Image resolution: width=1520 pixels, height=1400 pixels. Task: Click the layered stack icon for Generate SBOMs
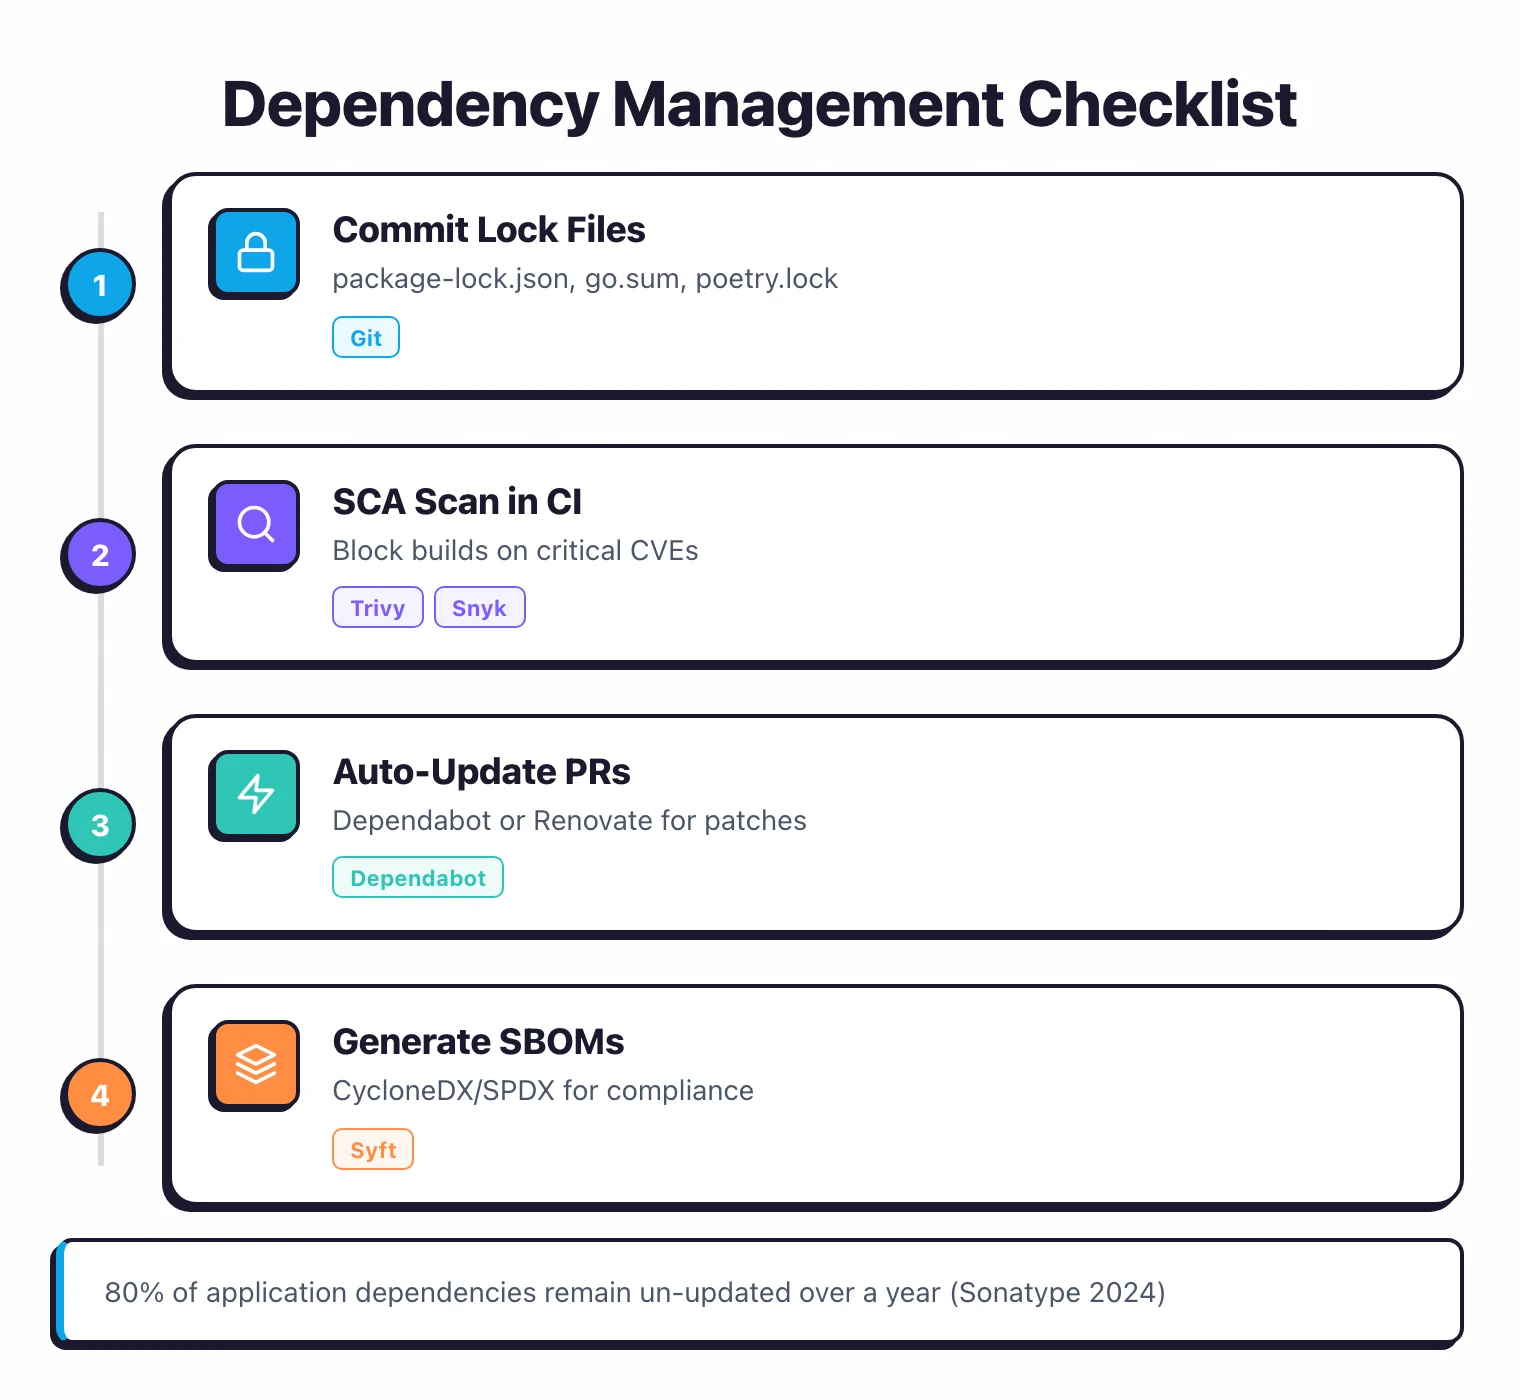(253, 1065)
